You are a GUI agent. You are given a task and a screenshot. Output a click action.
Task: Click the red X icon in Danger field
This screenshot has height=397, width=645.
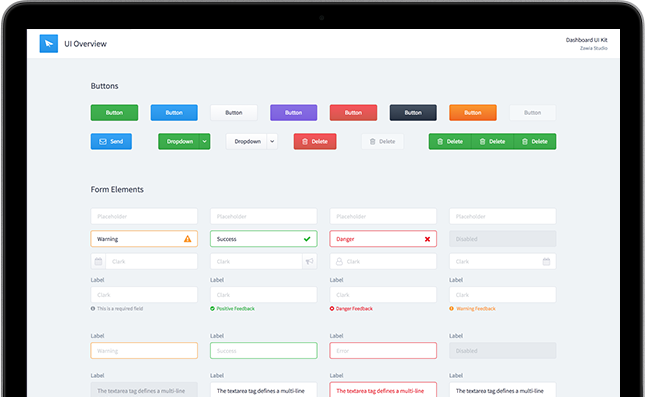click(x=427, y=239)
